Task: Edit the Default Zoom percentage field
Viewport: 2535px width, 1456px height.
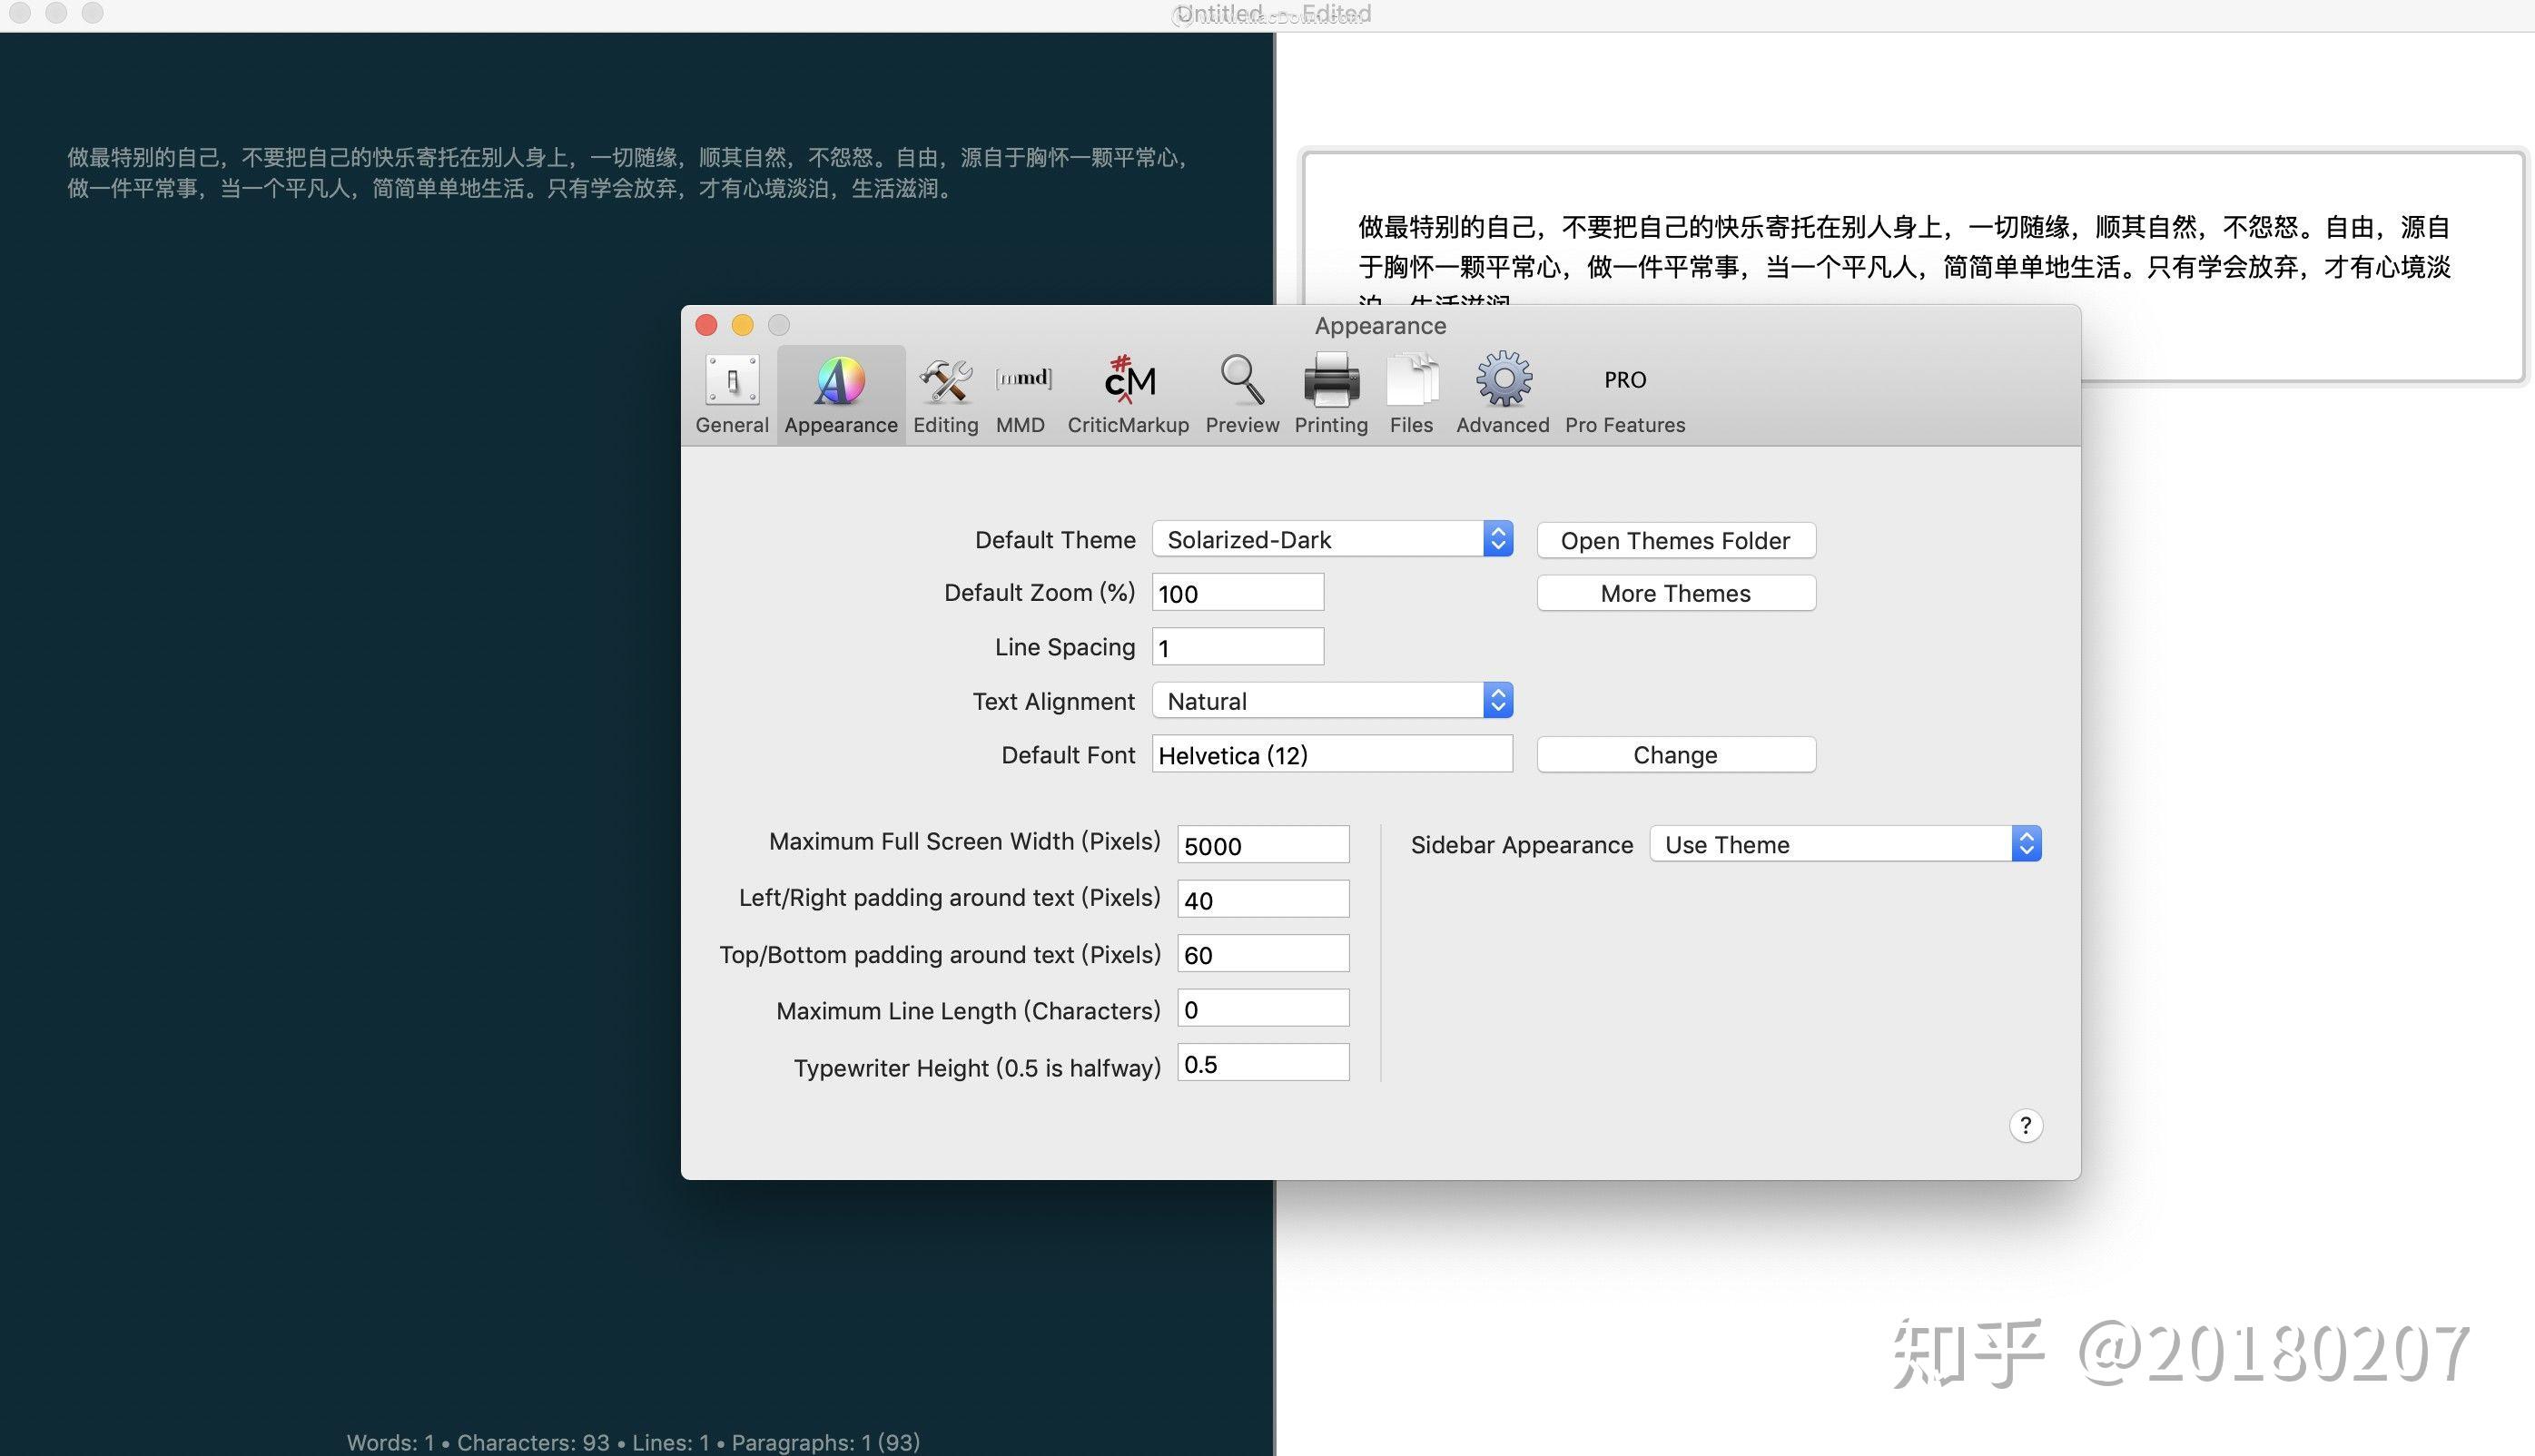Action: [1236, 592]
